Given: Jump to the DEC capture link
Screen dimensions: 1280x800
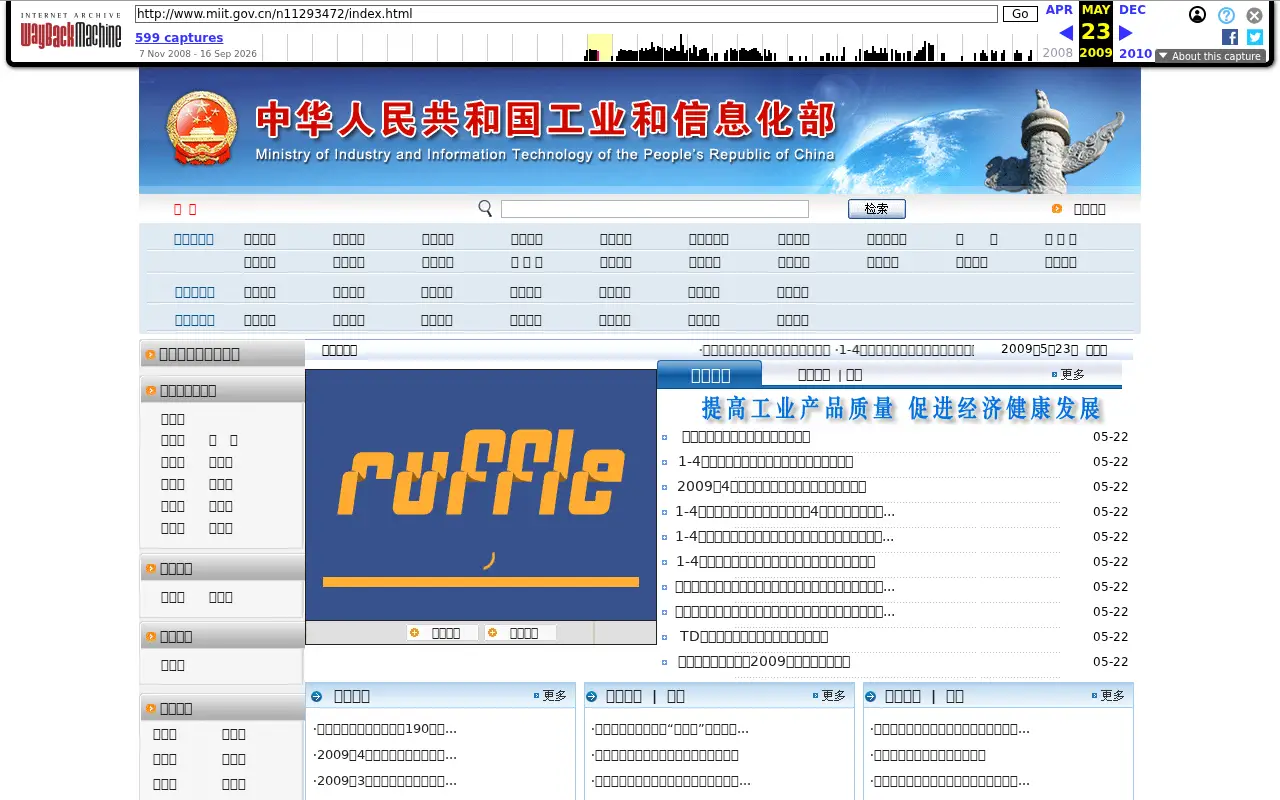Looking at the screenshot, I should point(1132,10).
